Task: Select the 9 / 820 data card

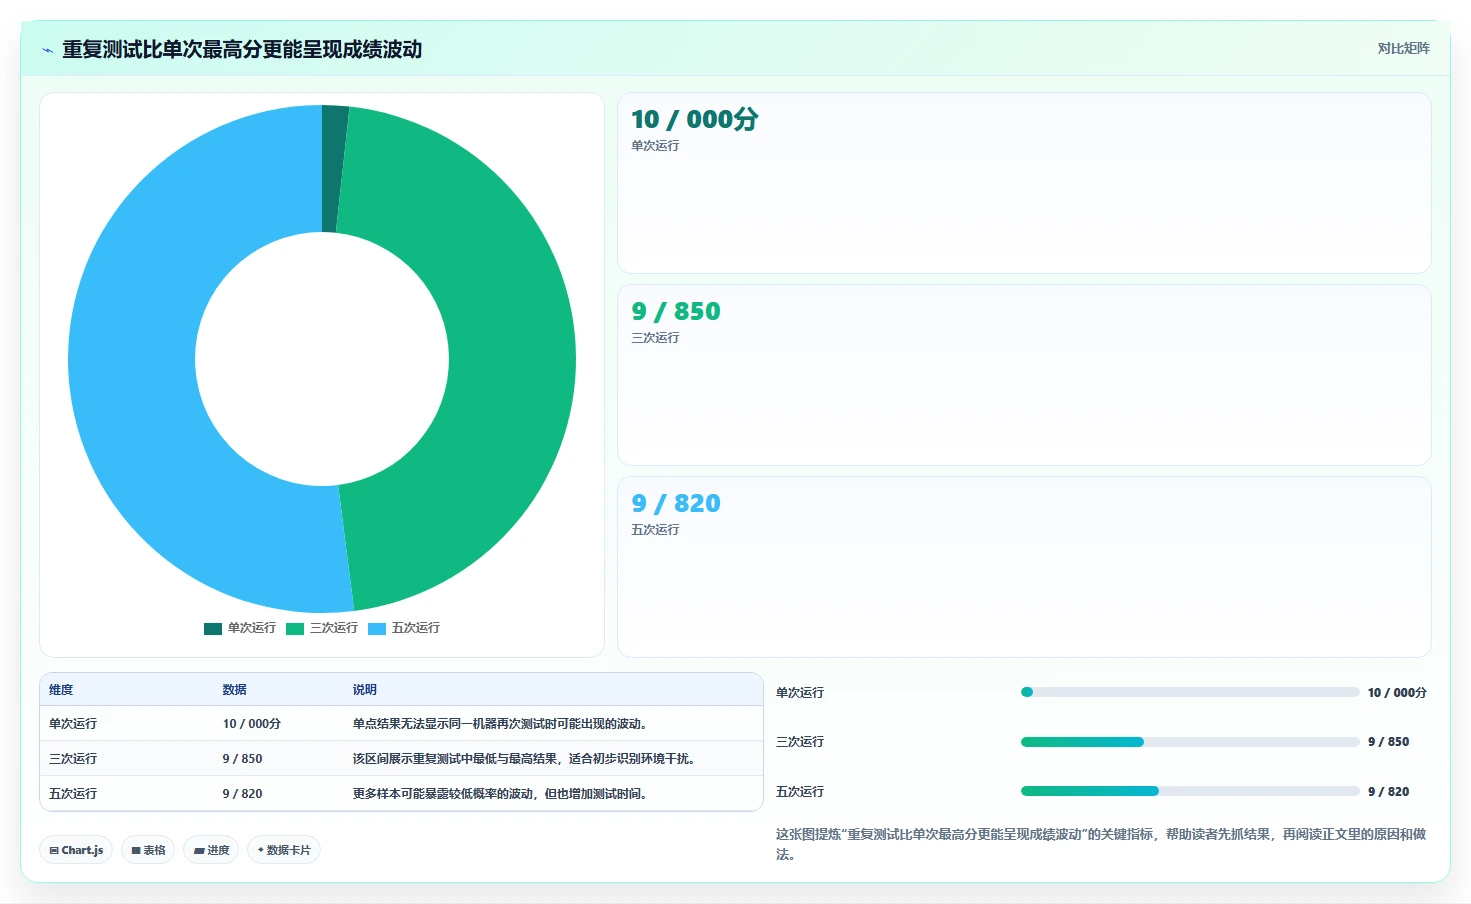Action: 1024,567
